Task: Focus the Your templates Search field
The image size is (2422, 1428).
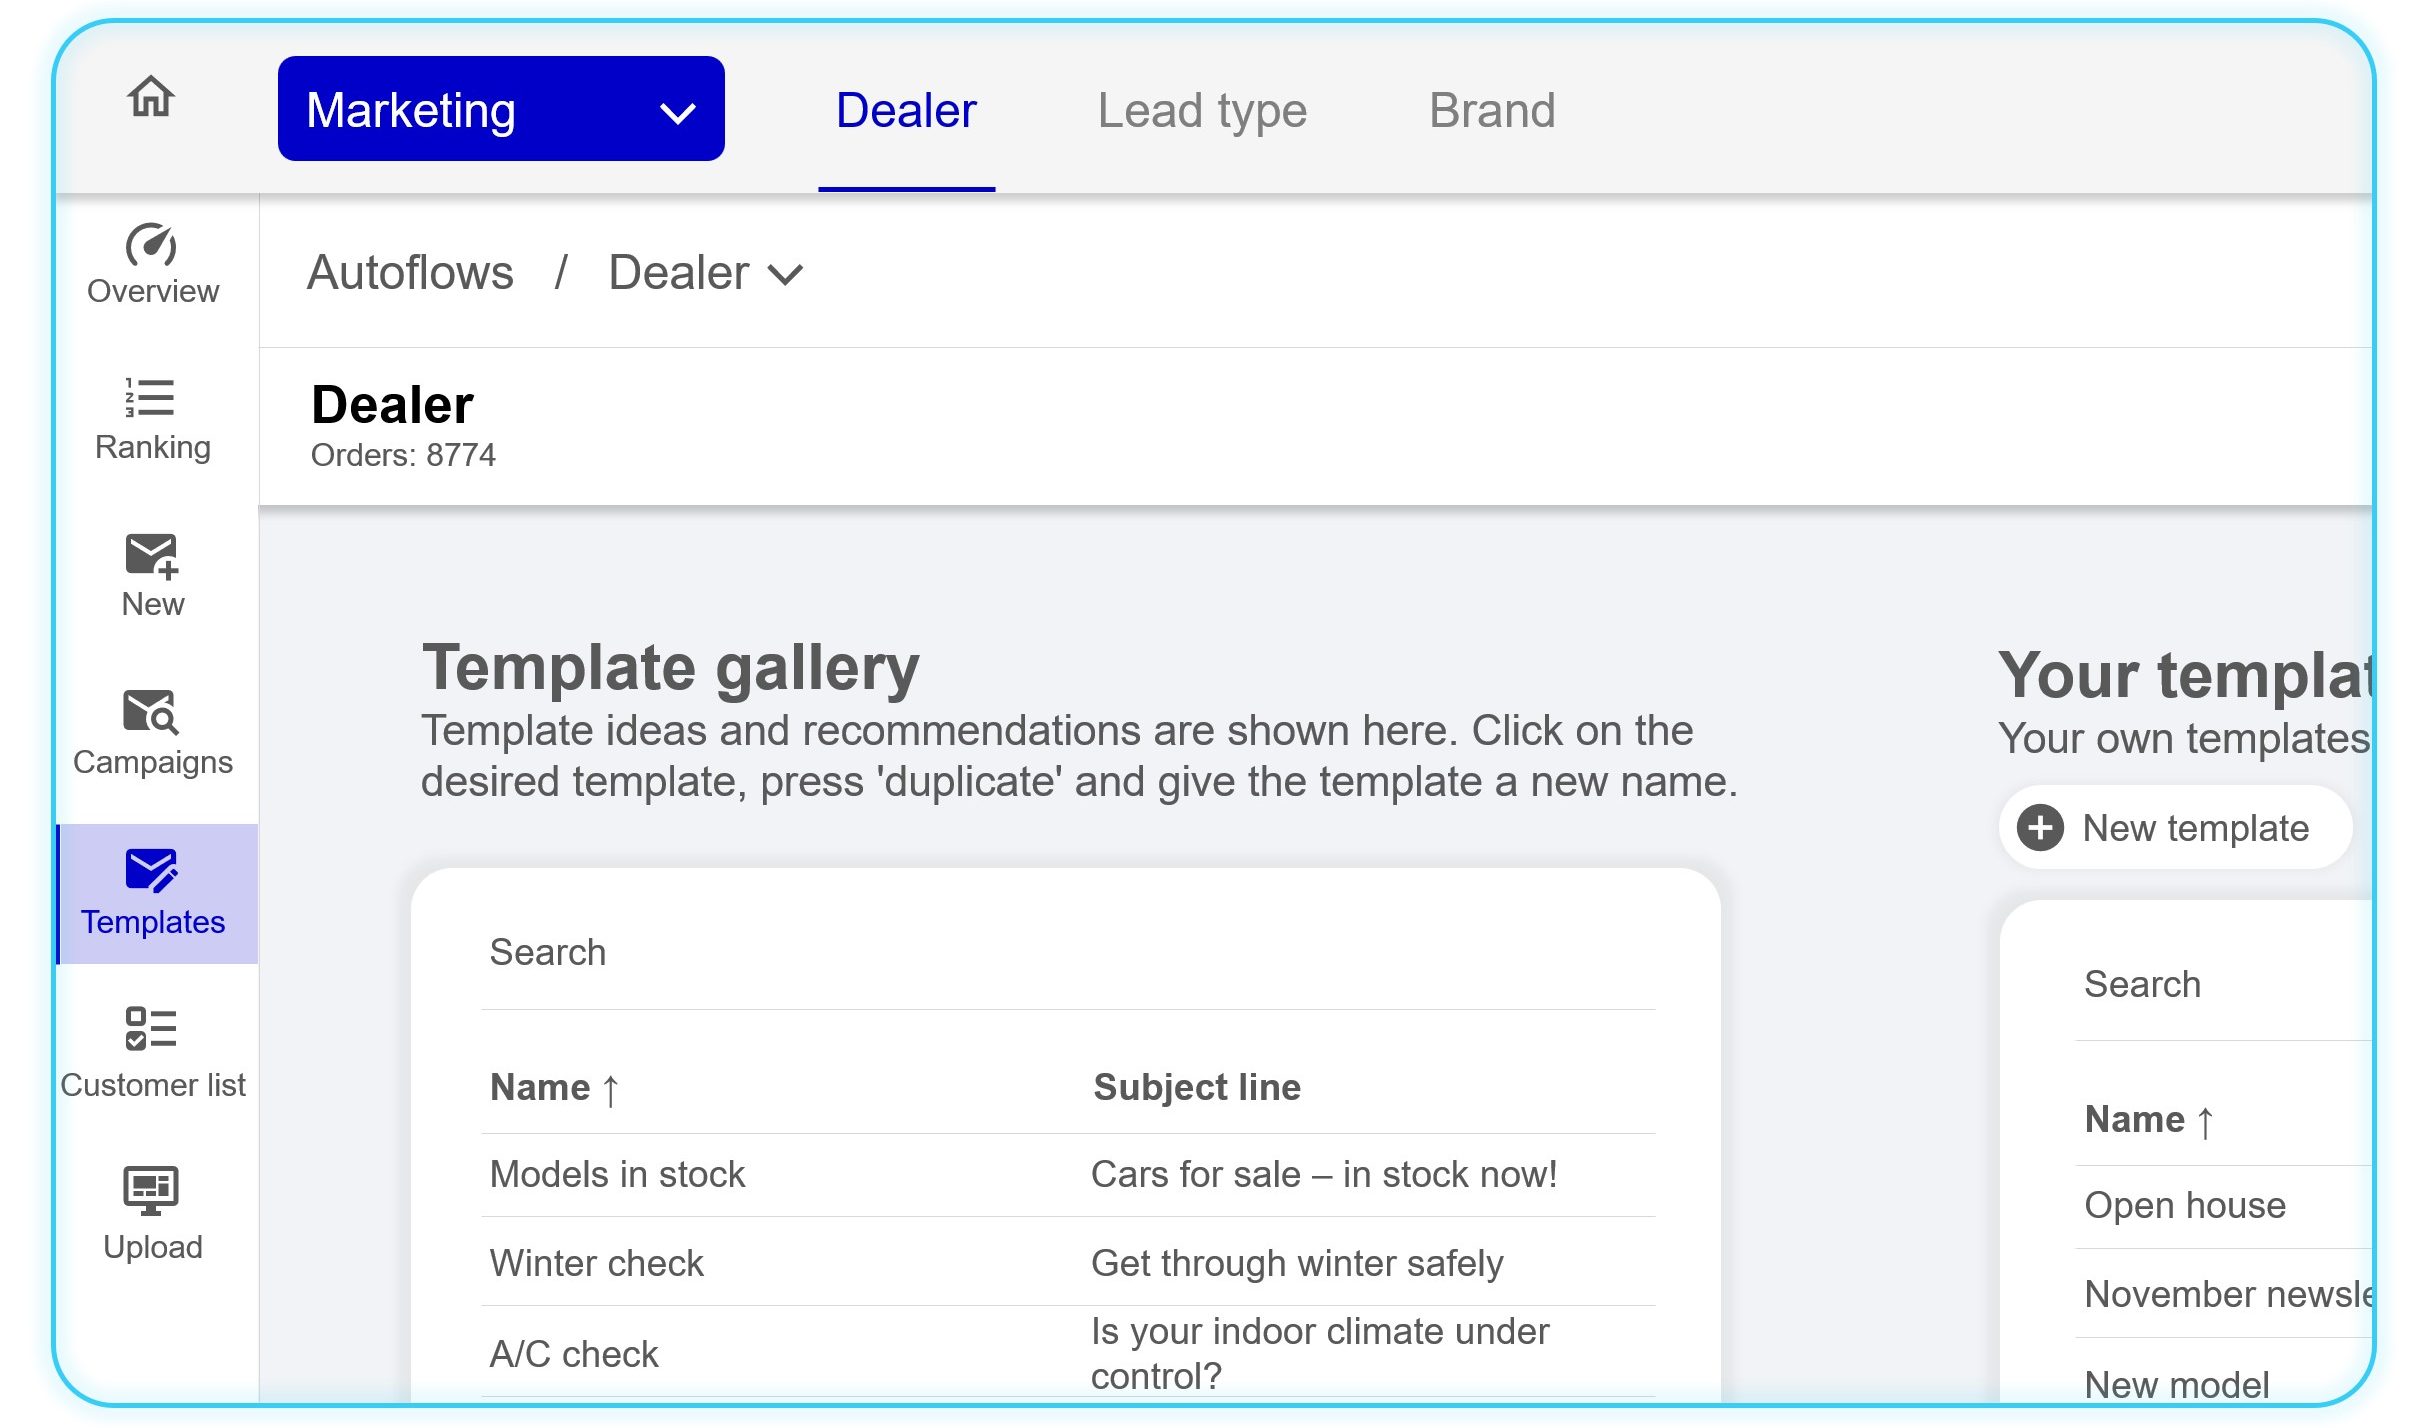Action: pyautogui.click(x=2224, y=985)
